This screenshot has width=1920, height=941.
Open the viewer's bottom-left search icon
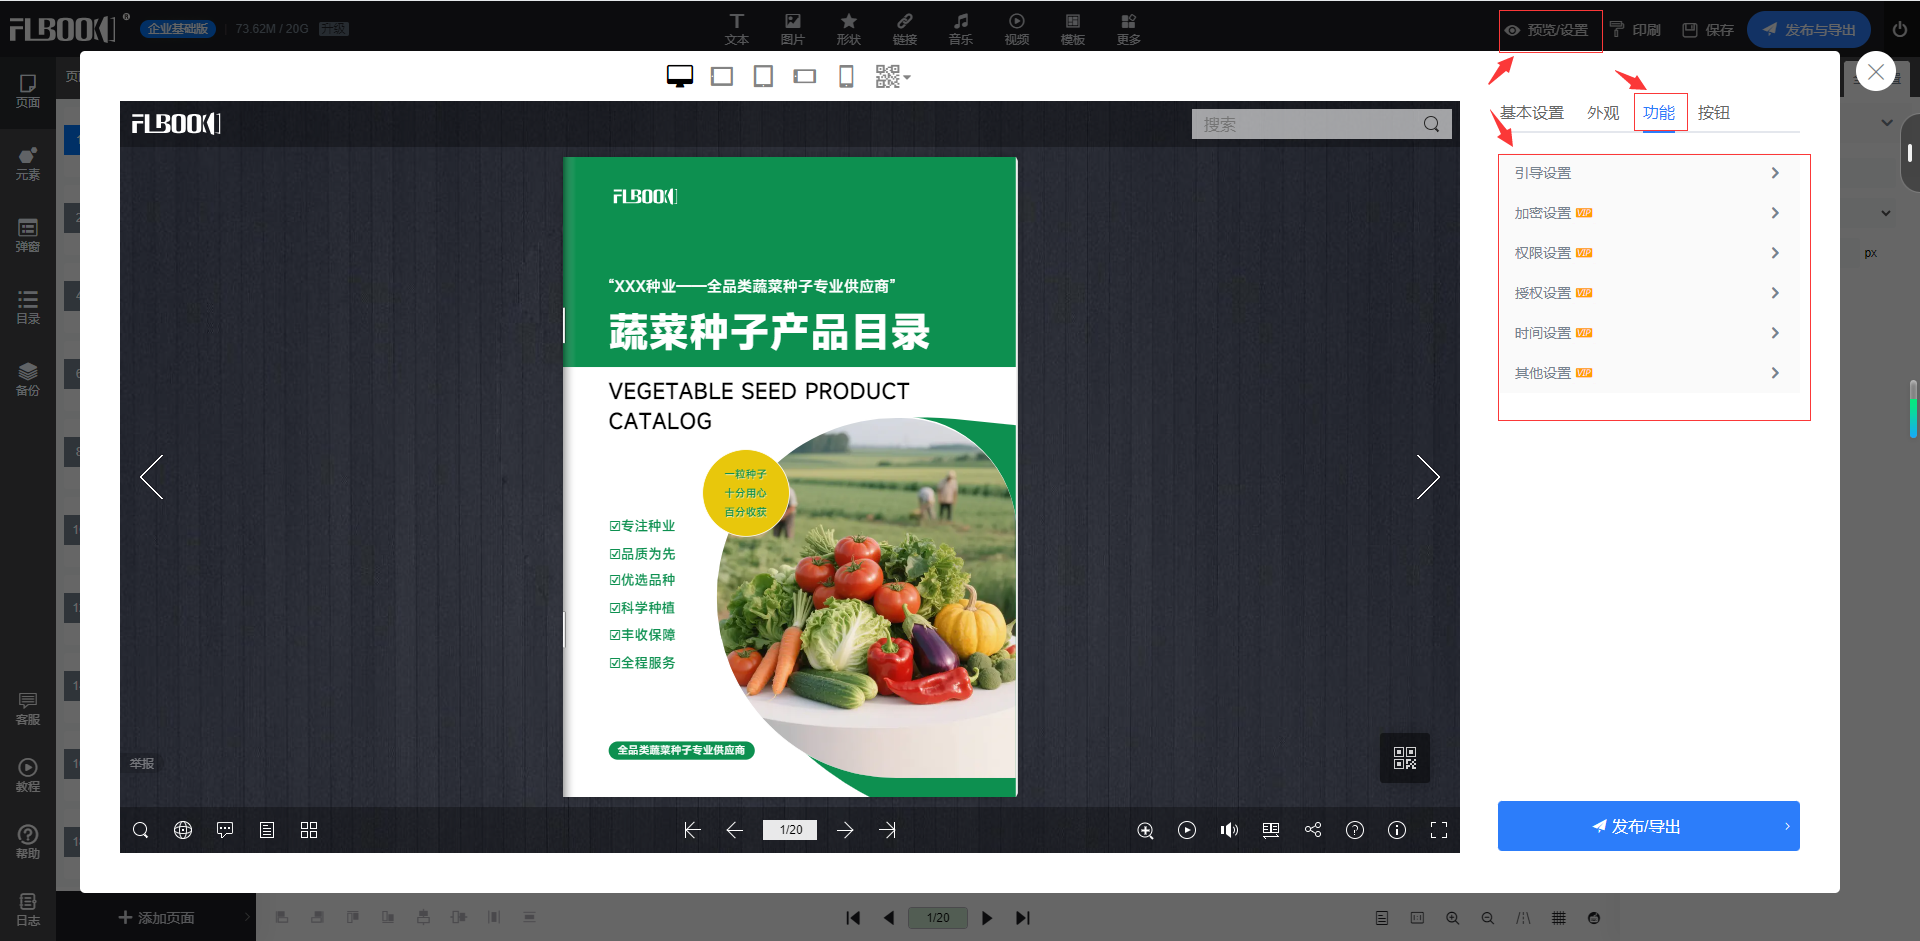(141, 830)
